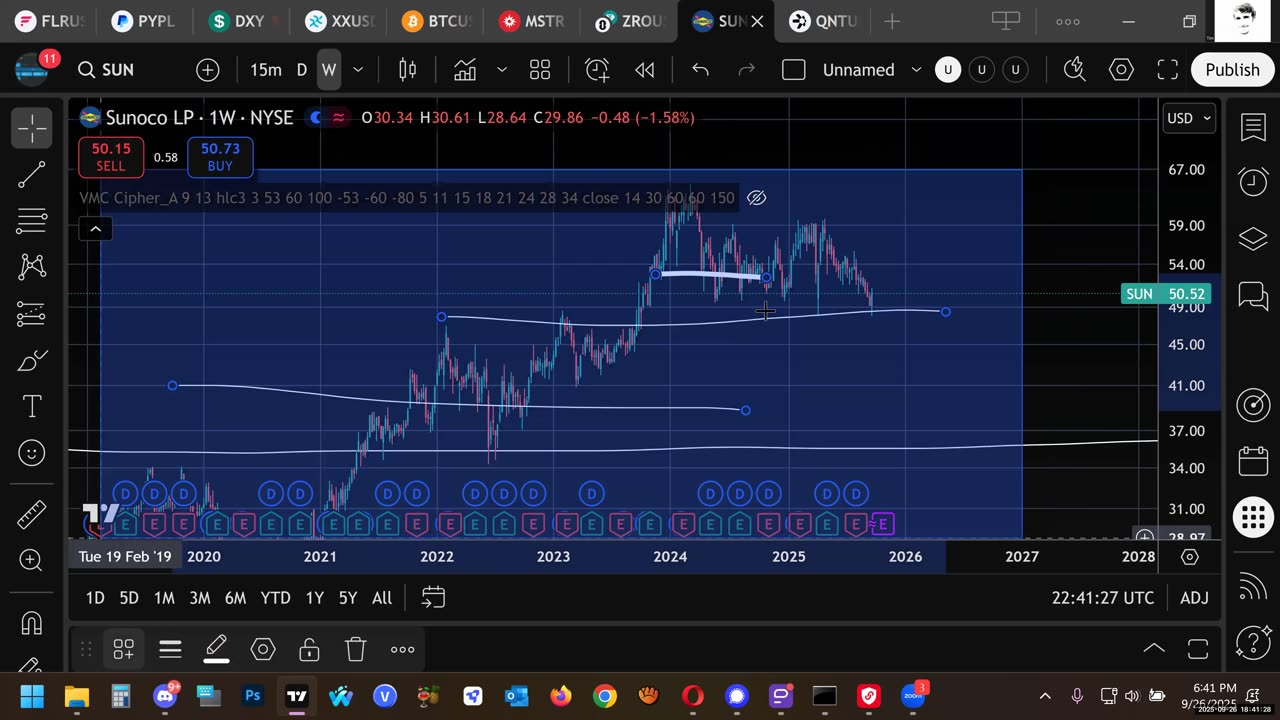
Task: Open the time zone menu at 22:41:27 UTC
Action: 1102,598
